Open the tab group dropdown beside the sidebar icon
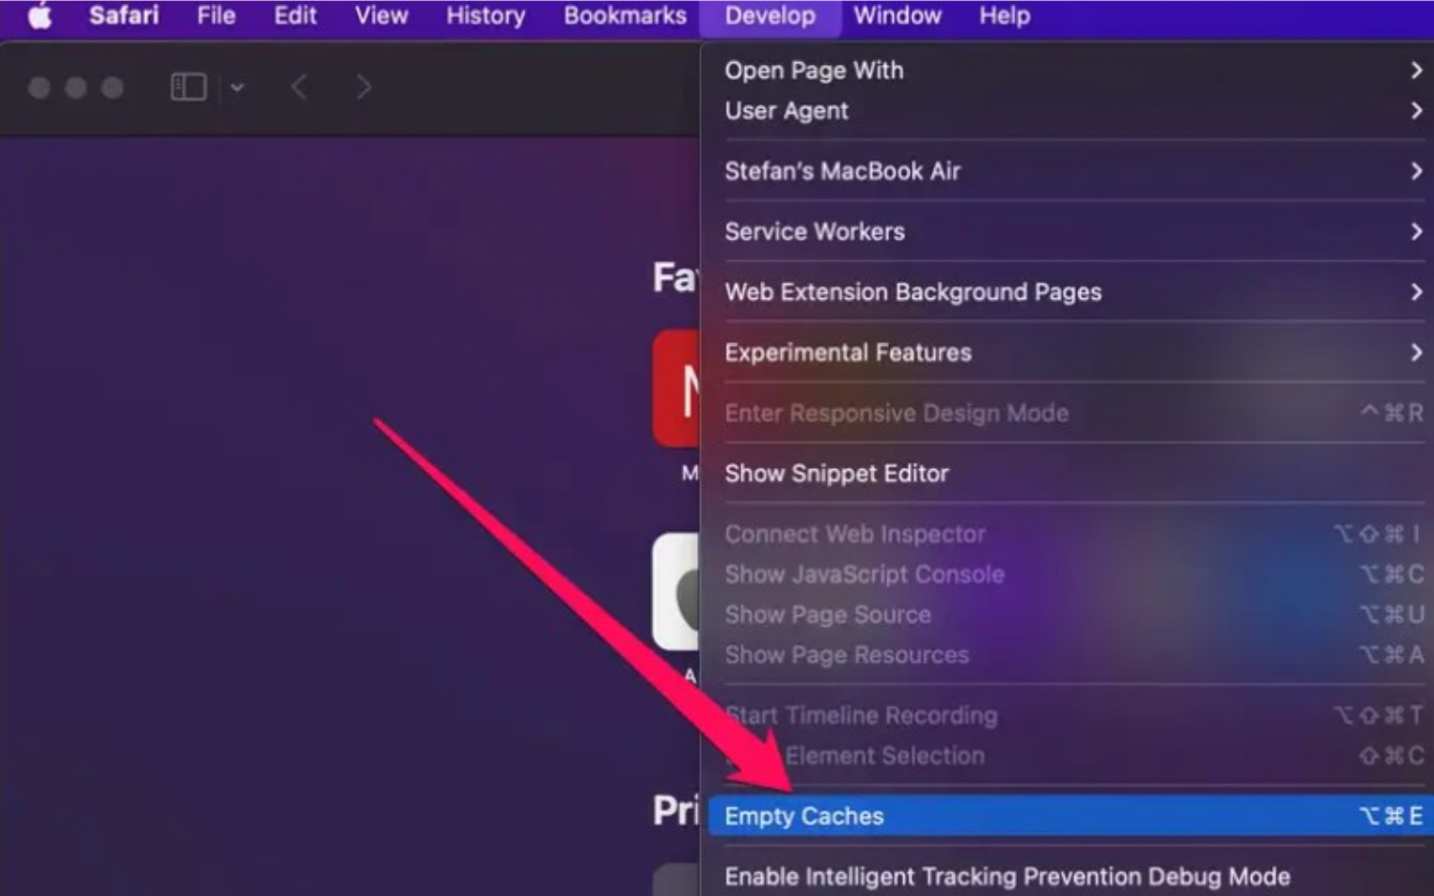The height and width of the screenshot is (896, 1434). click(x=237, y=87)
